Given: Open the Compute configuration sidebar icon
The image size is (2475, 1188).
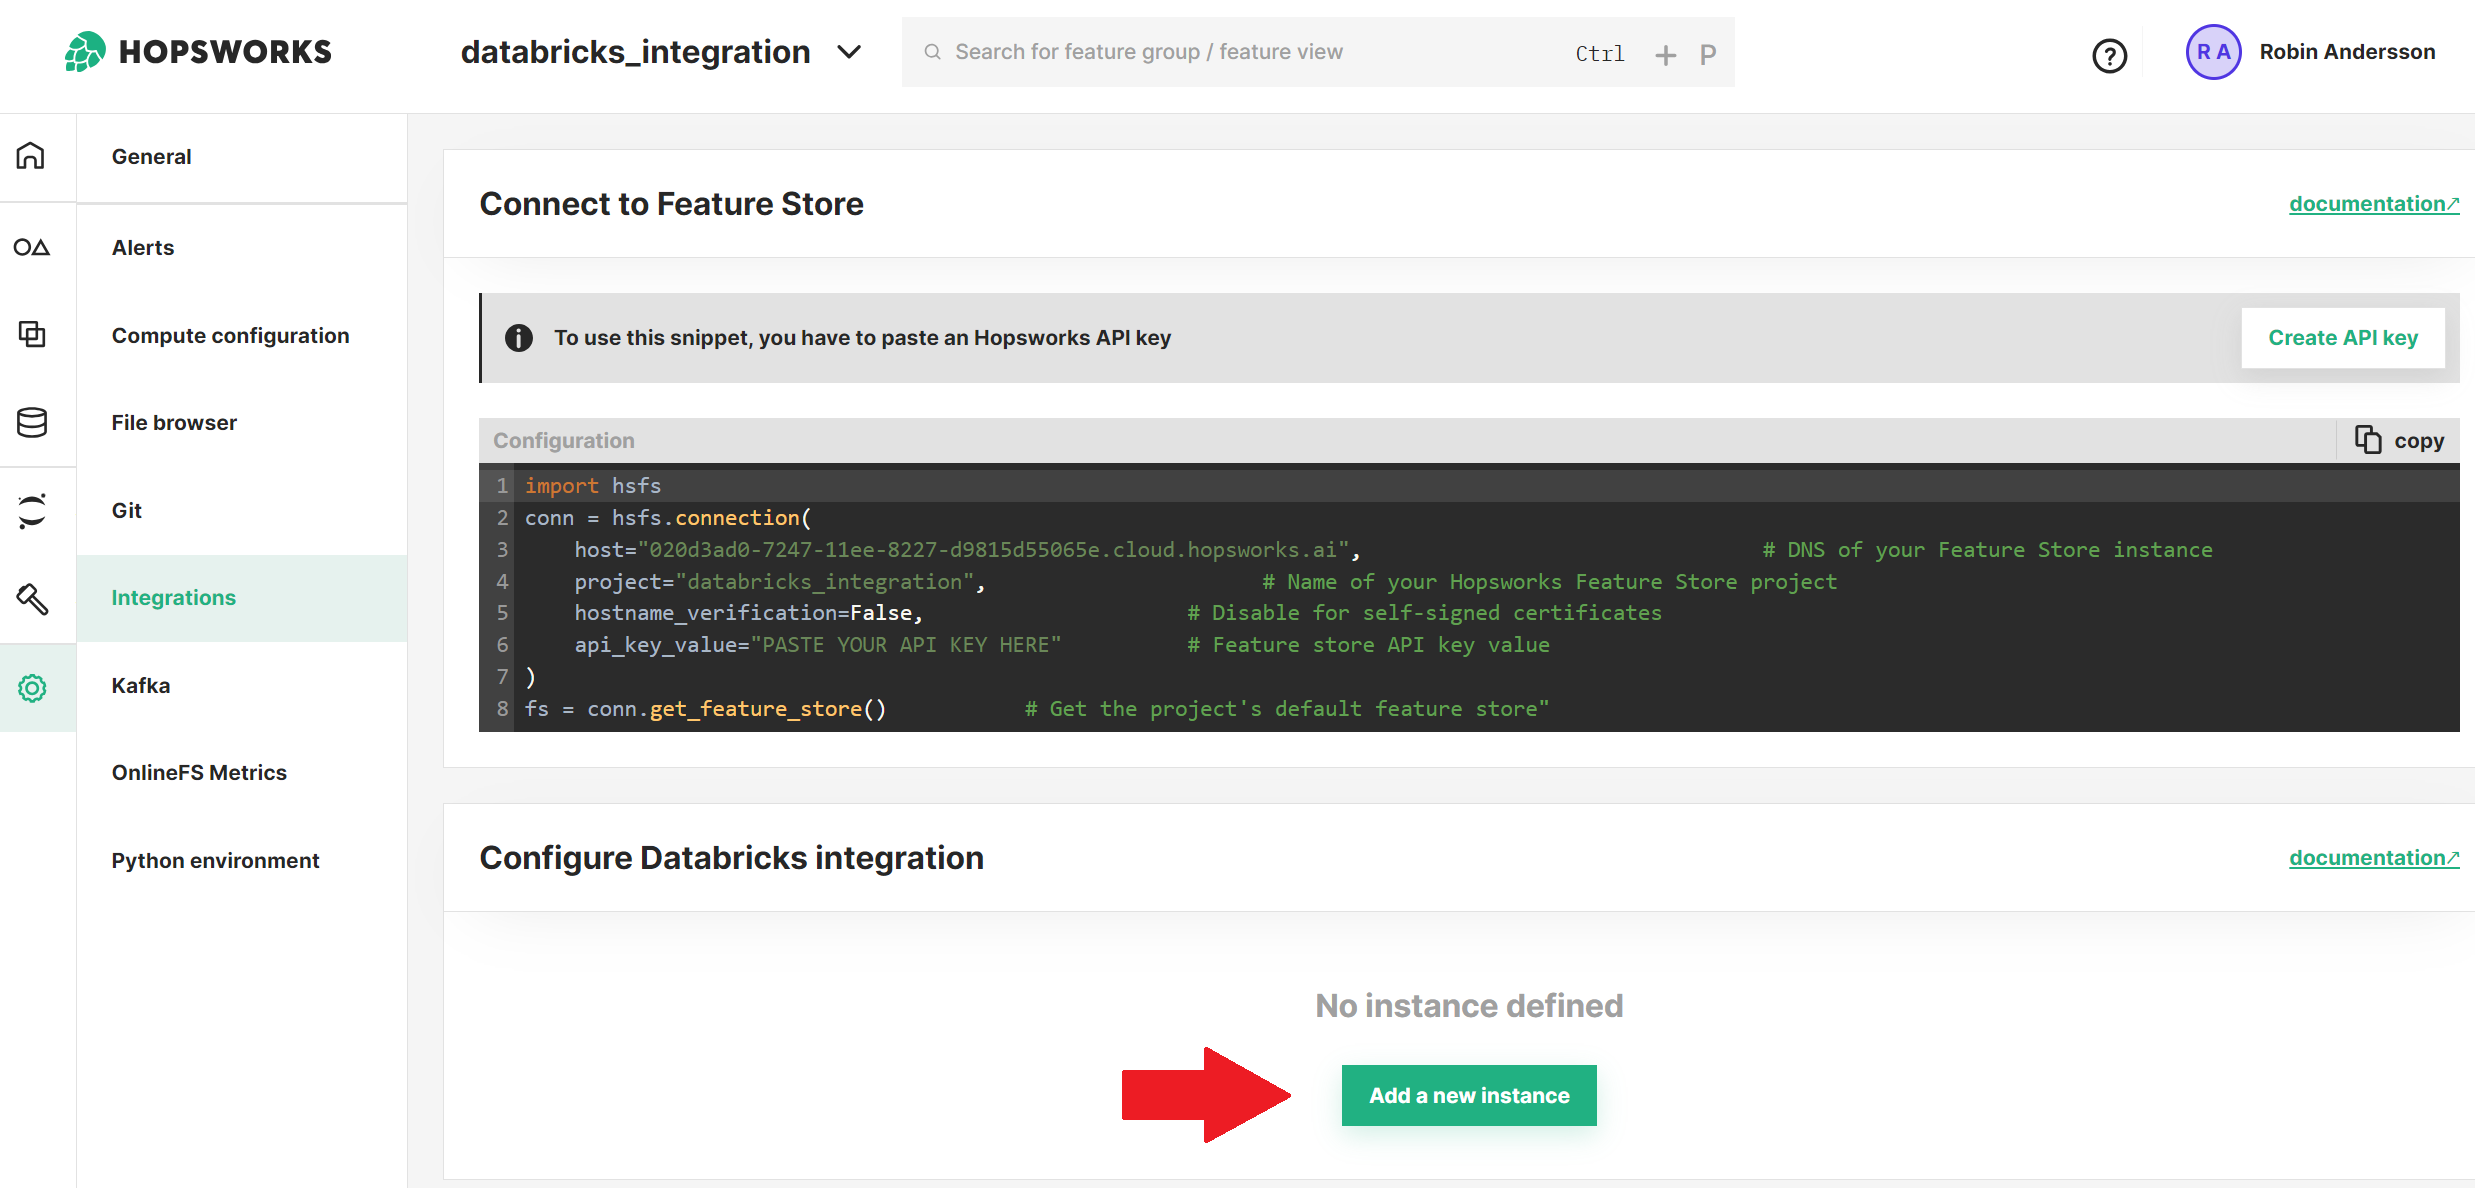Looking at the screenshot, I should click(31, 335).
